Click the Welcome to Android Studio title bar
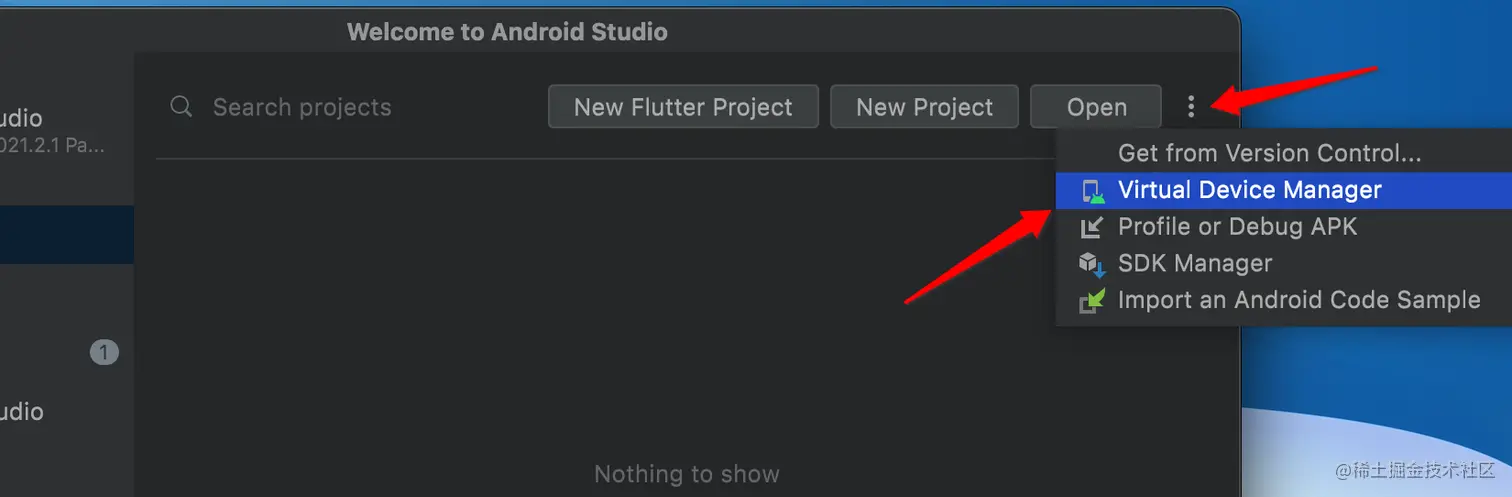This screenshot has height=497, width=1512. click(x=507, y=32)
